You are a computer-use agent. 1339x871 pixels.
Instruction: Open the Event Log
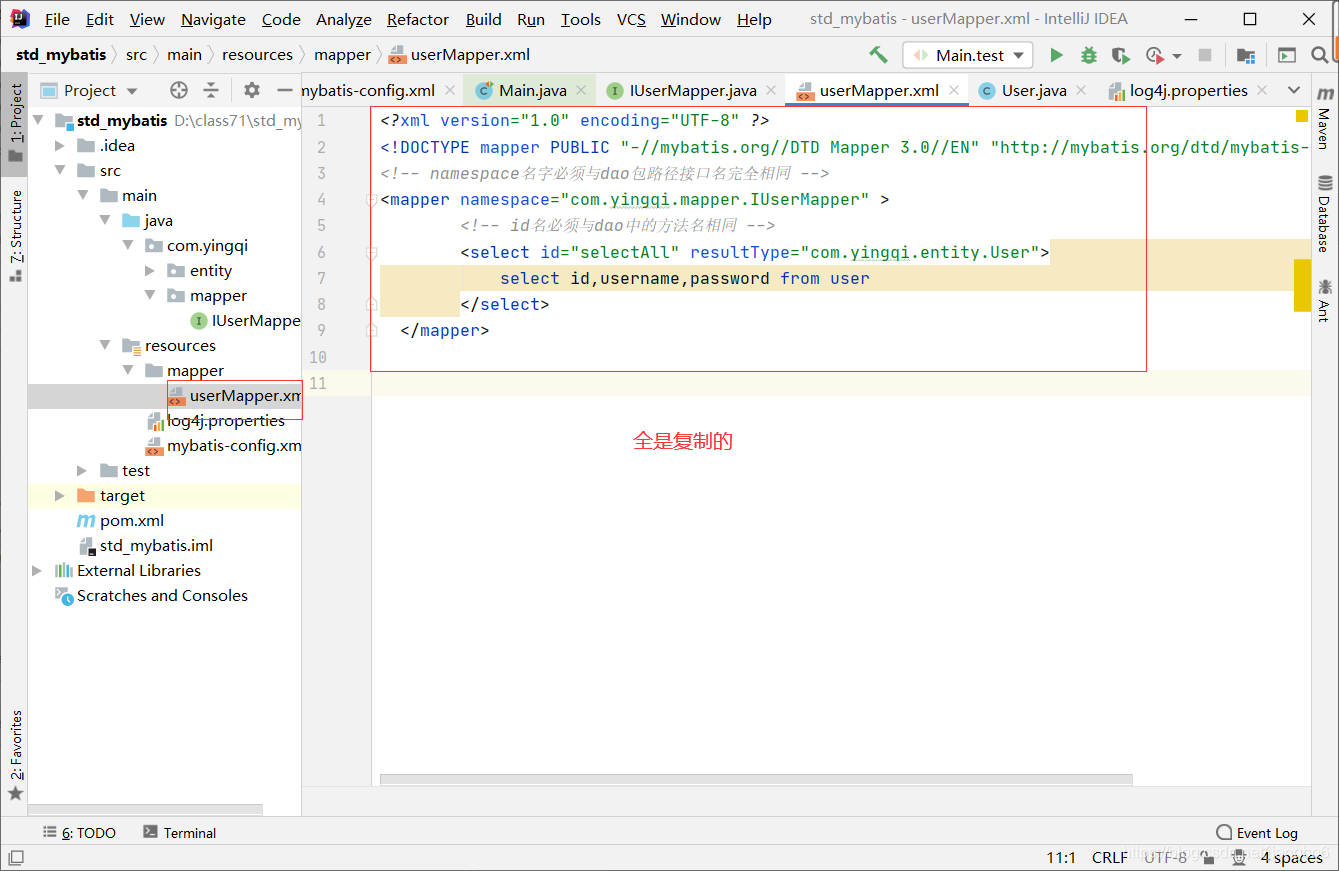click(x=1257, y=833)
